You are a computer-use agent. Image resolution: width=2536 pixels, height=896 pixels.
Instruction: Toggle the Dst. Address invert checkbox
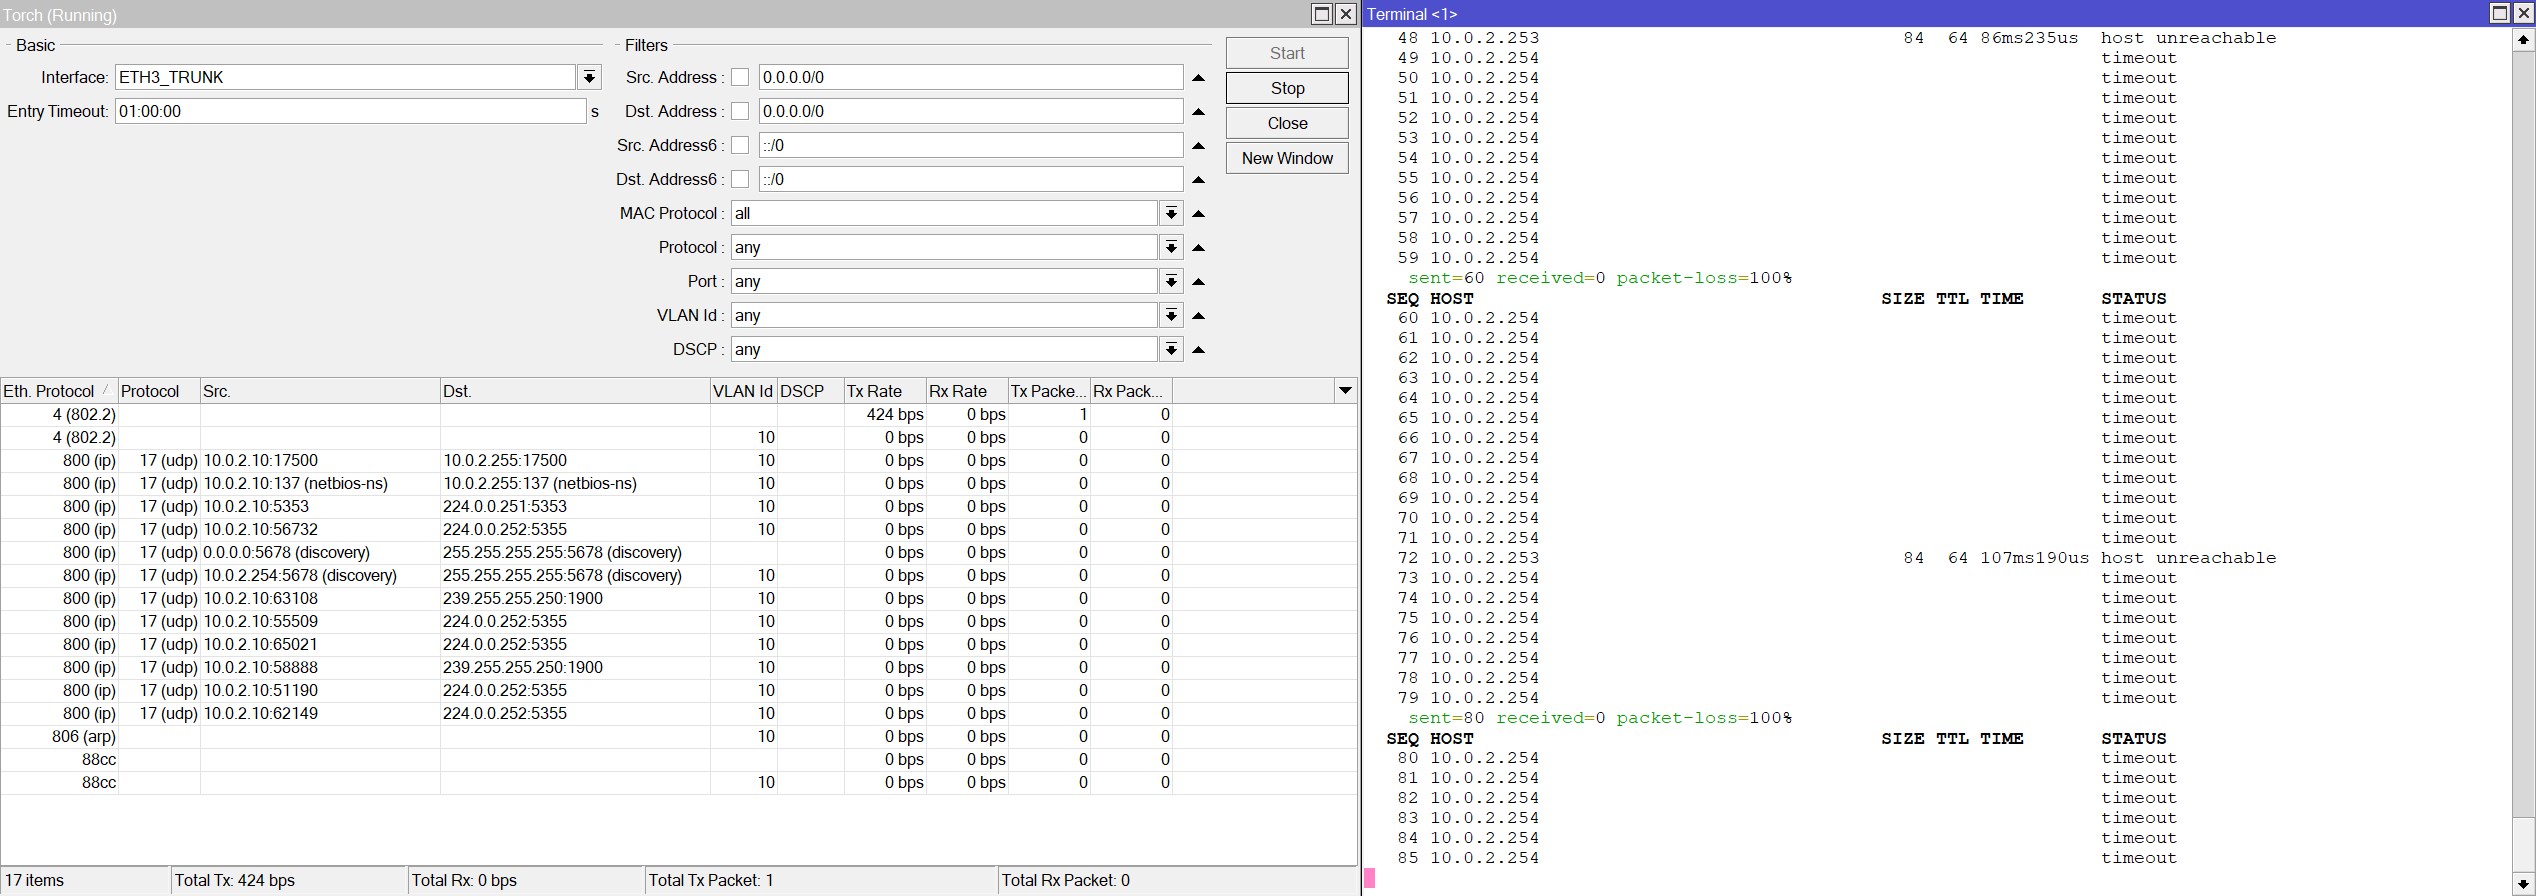tap(740, 112)
